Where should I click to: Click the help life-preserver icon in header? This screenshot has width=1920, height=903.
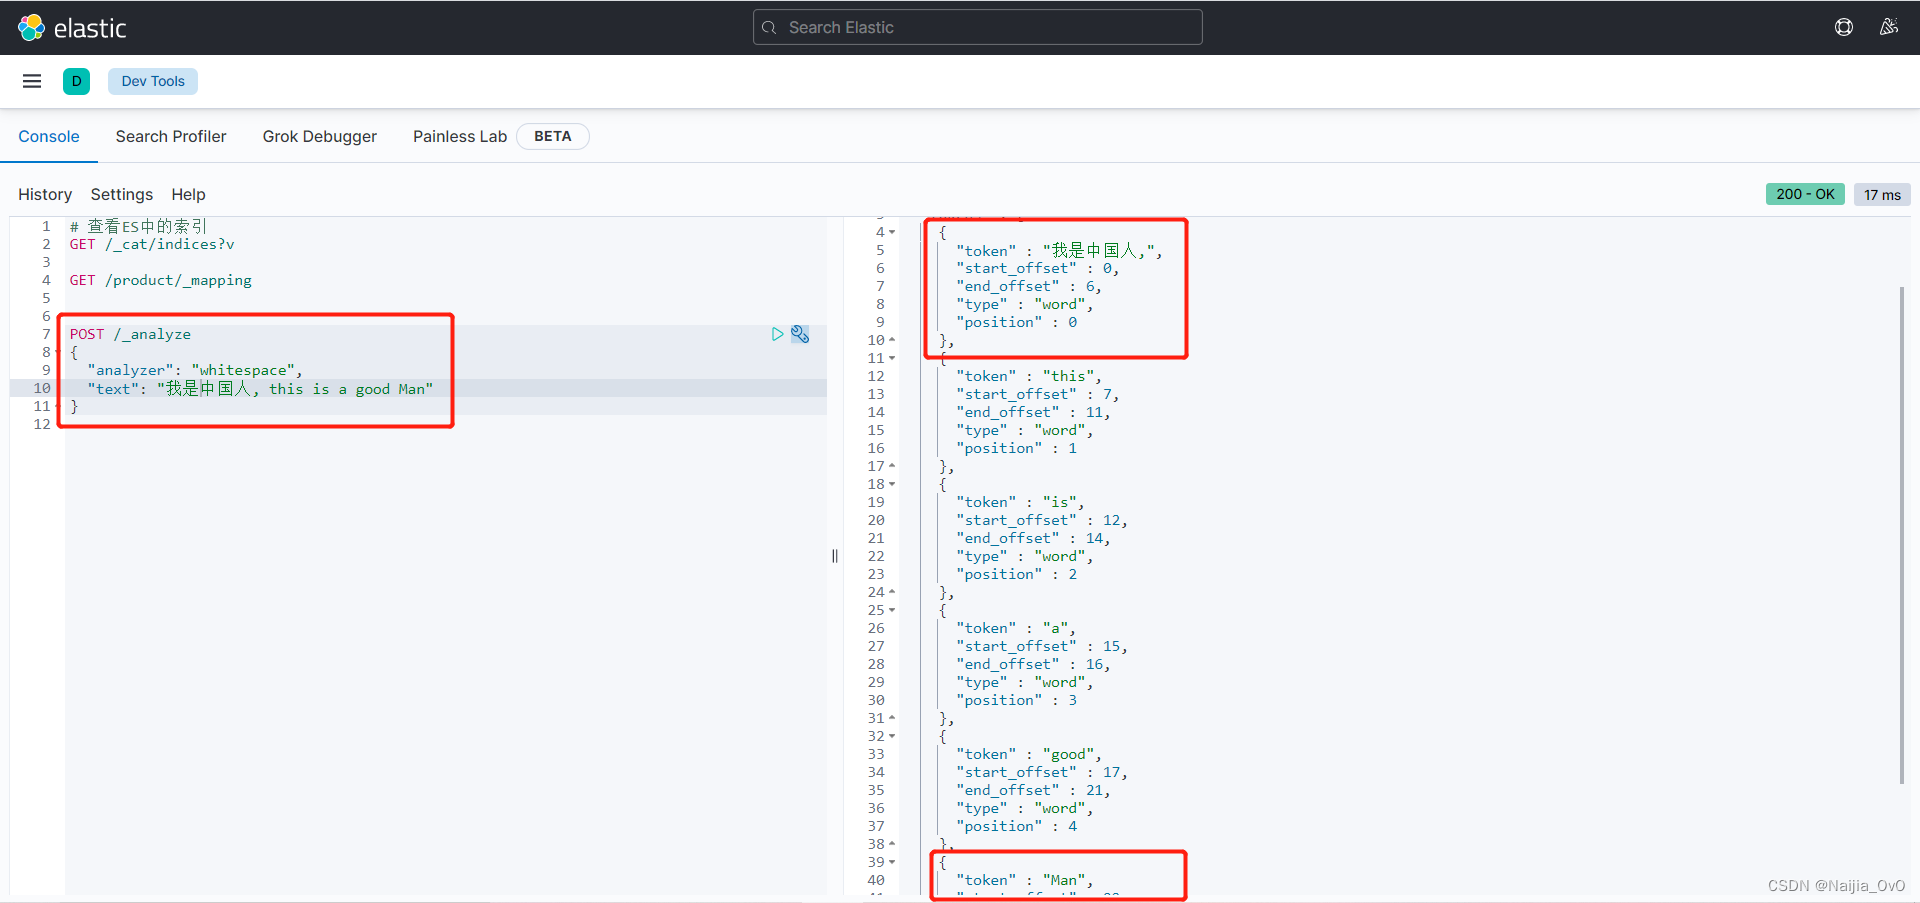[1845, 27]
